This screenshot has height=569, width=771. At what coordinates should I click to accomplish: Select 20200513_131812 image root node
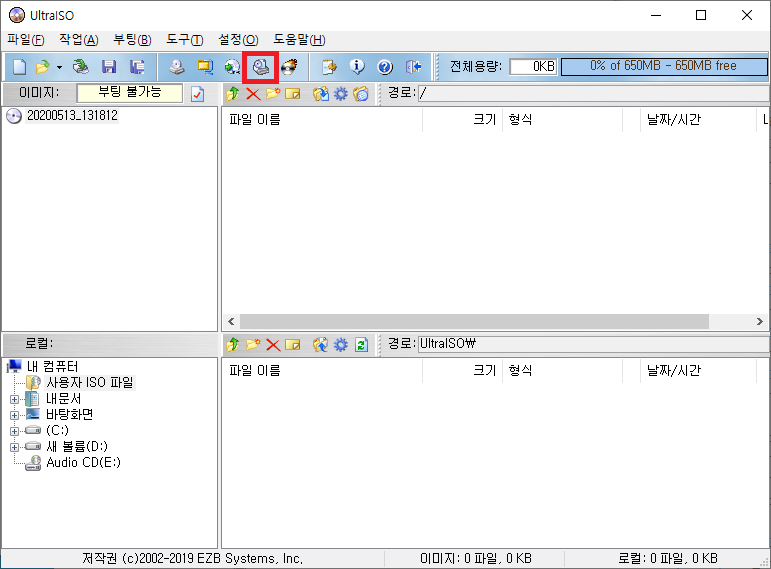click(72, 116)
